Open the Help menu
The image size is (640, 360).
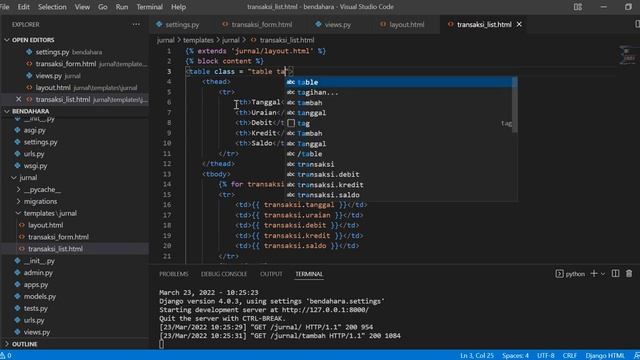coord(178,7)
